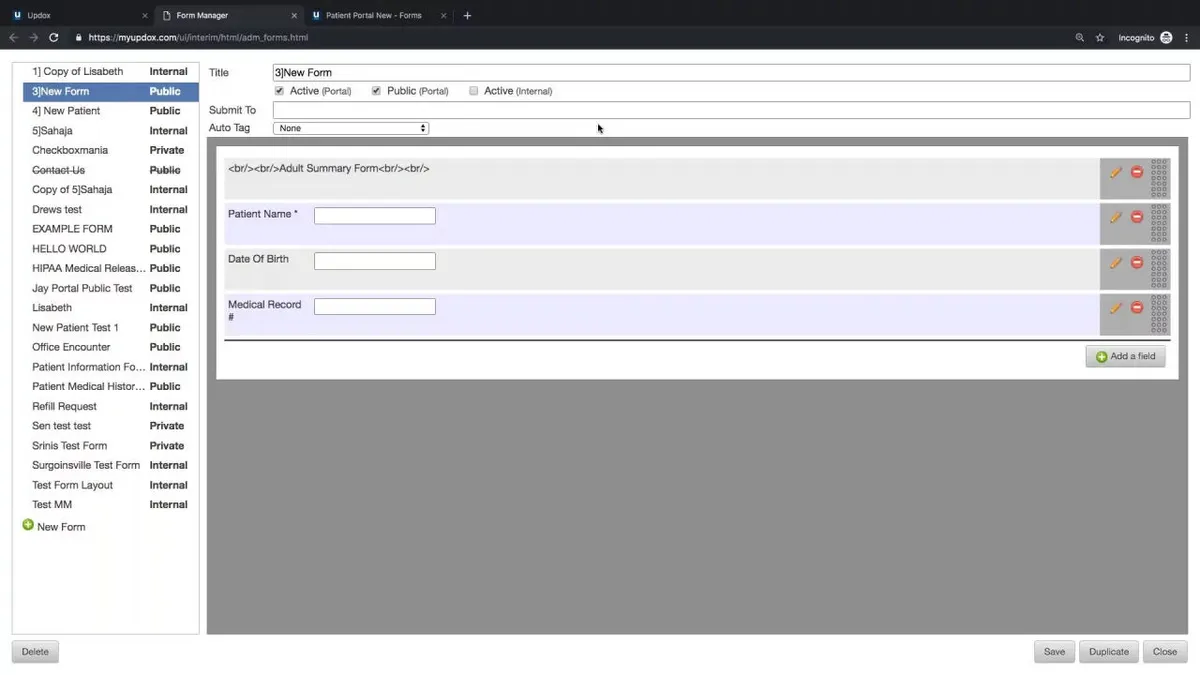Screen dimensions: 1200x675
Task: Close the form manager
Action: [x=1165, y=651]
